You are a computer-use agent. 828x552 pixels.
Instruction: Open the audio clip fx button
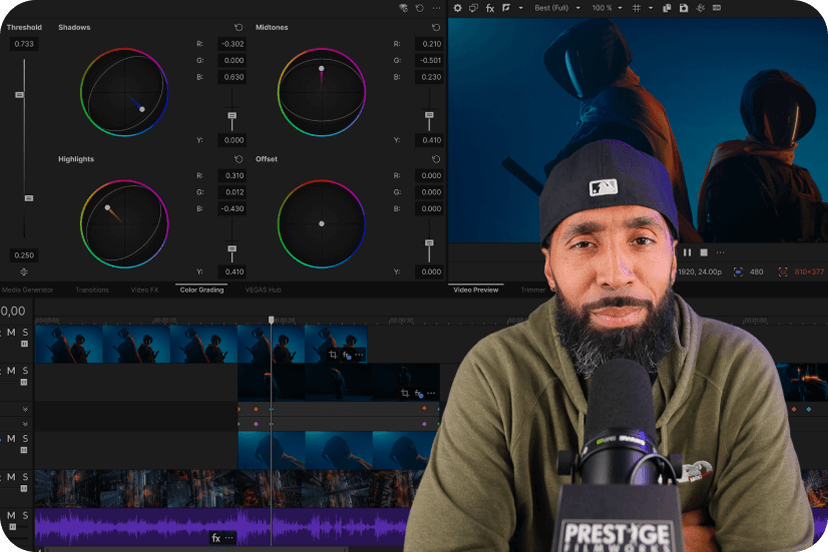(x=216, y=538)
